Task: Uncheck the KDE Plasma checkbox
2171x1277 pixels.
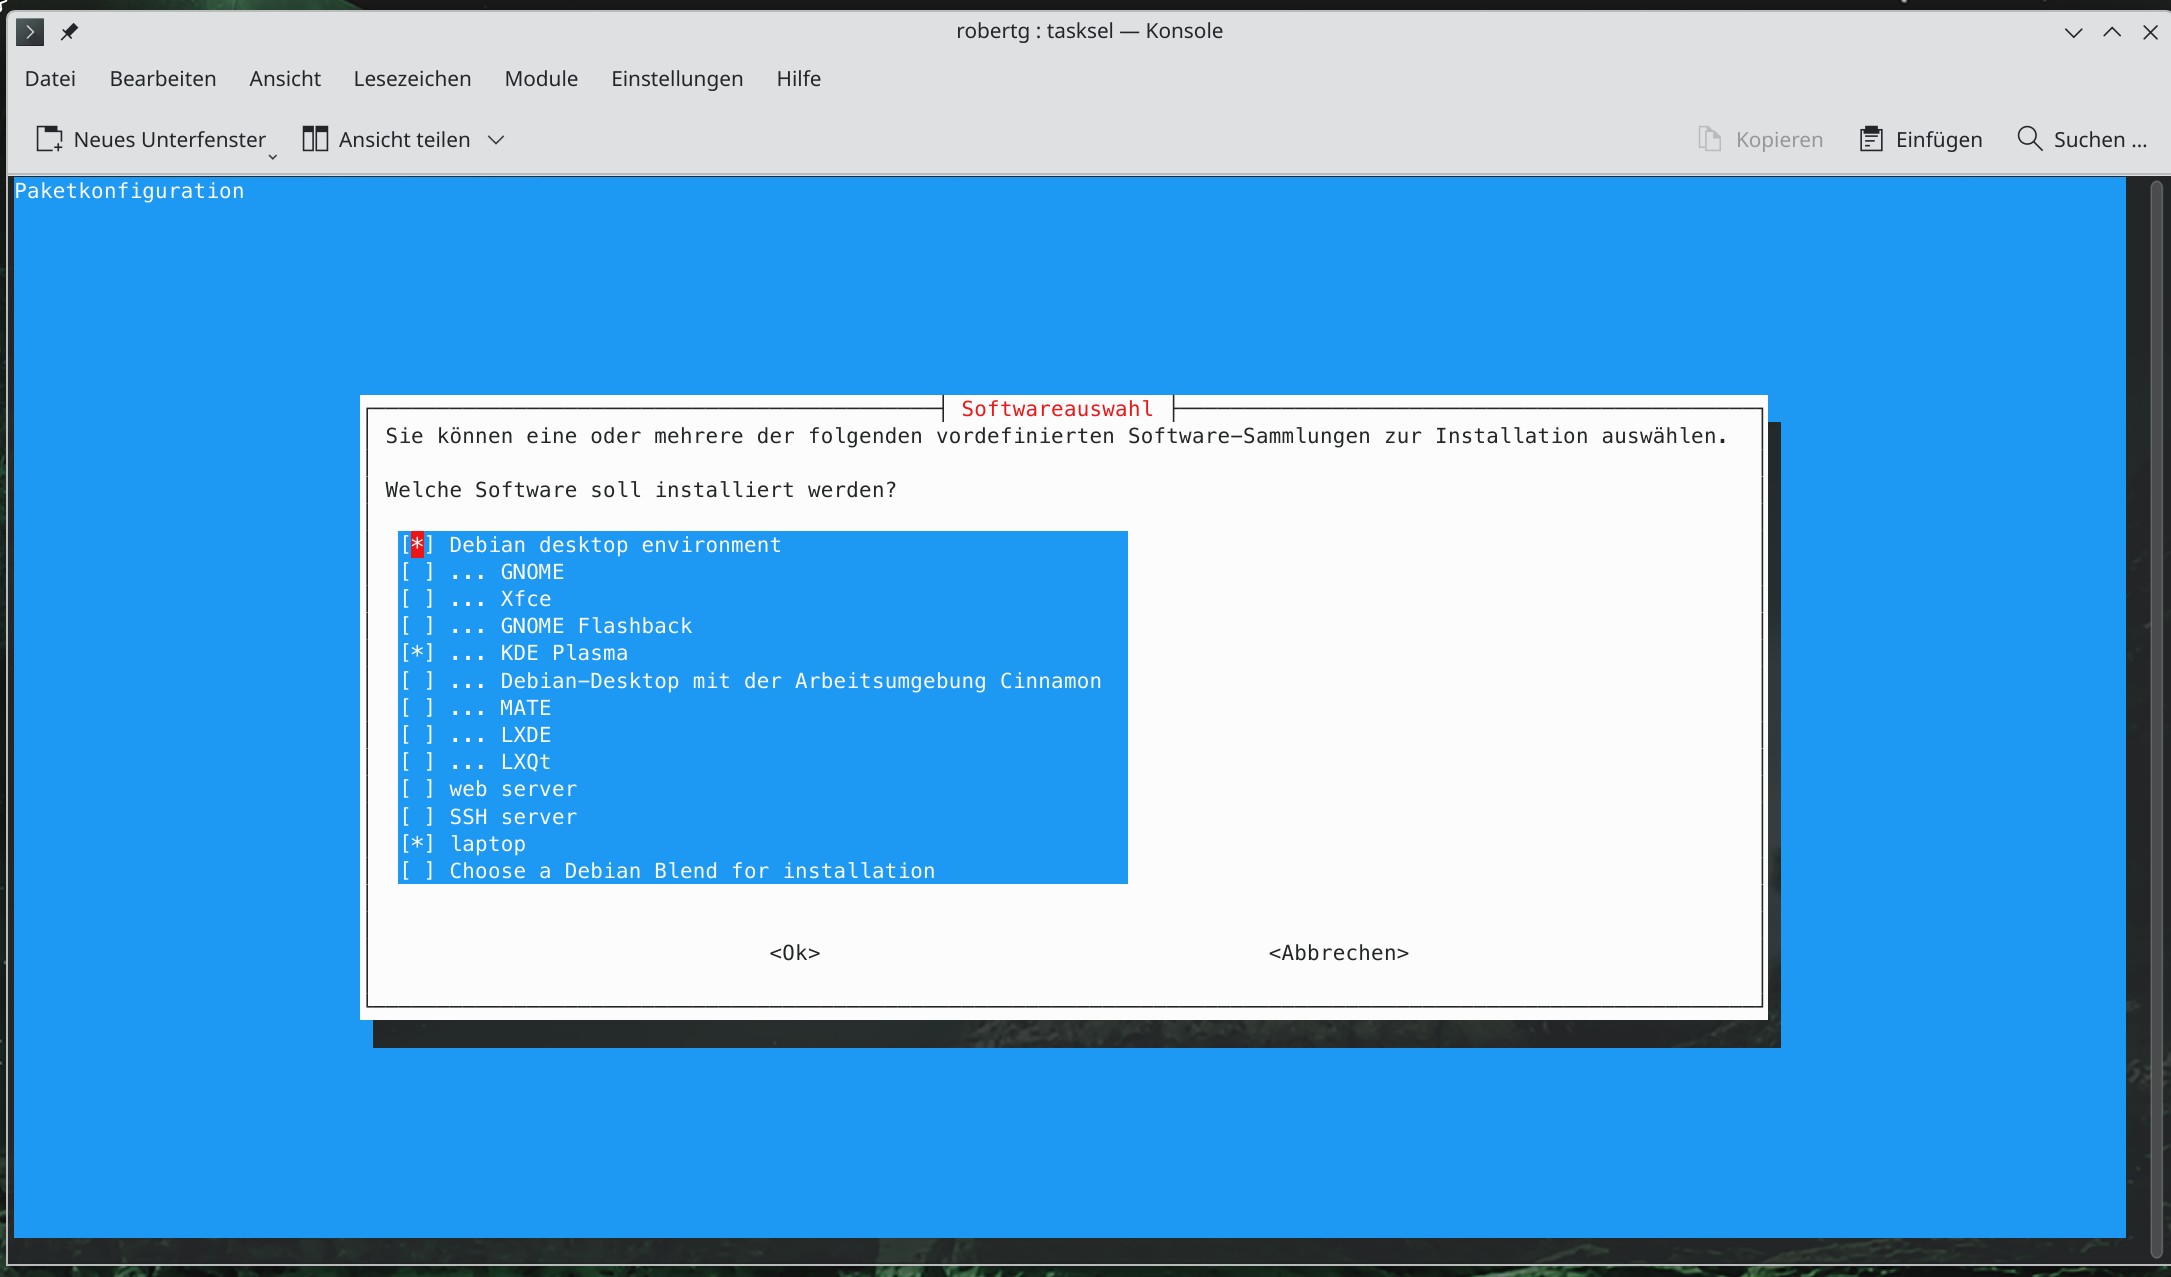Action: [x=417, y=653]
